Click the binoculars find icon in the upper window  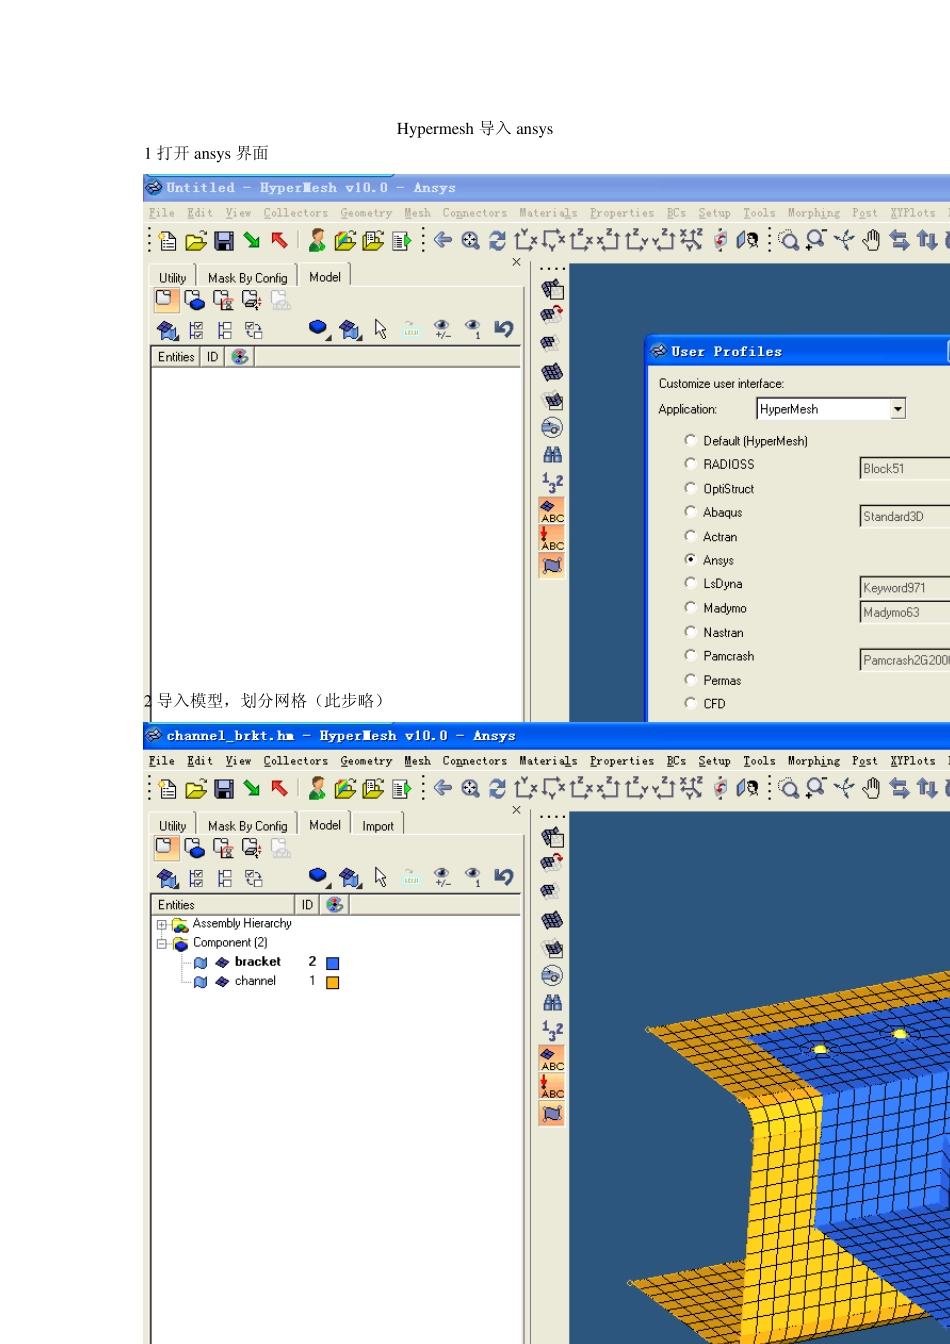click(552, 455)
